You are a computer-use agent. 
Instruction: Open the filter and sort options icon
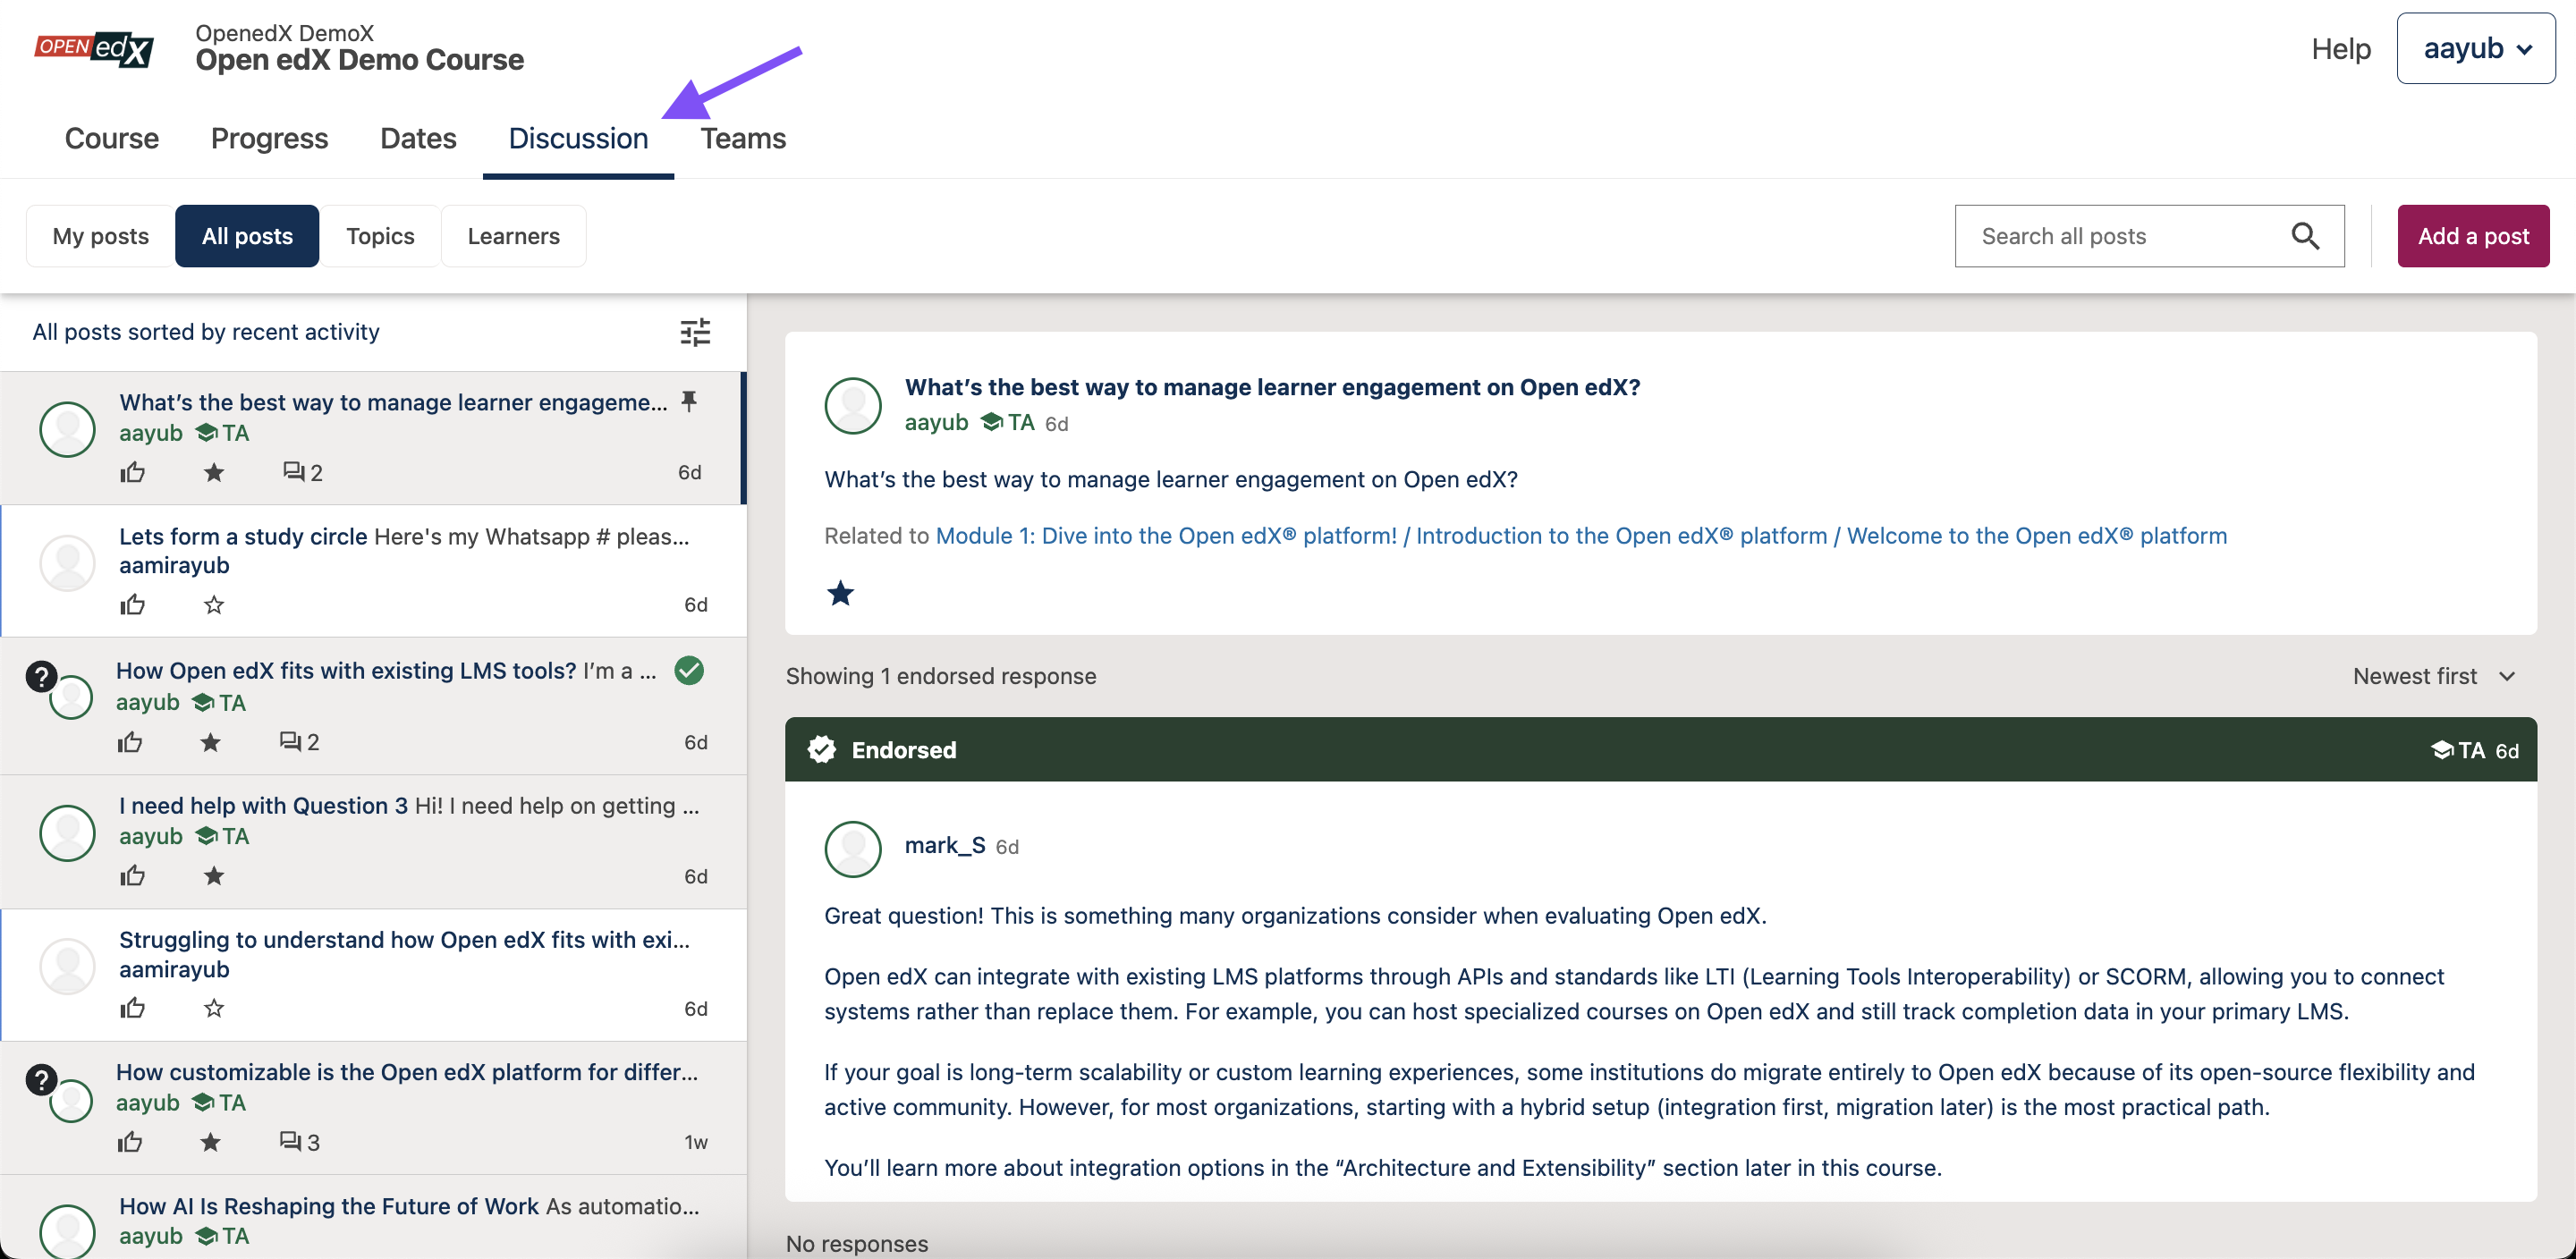695,331
